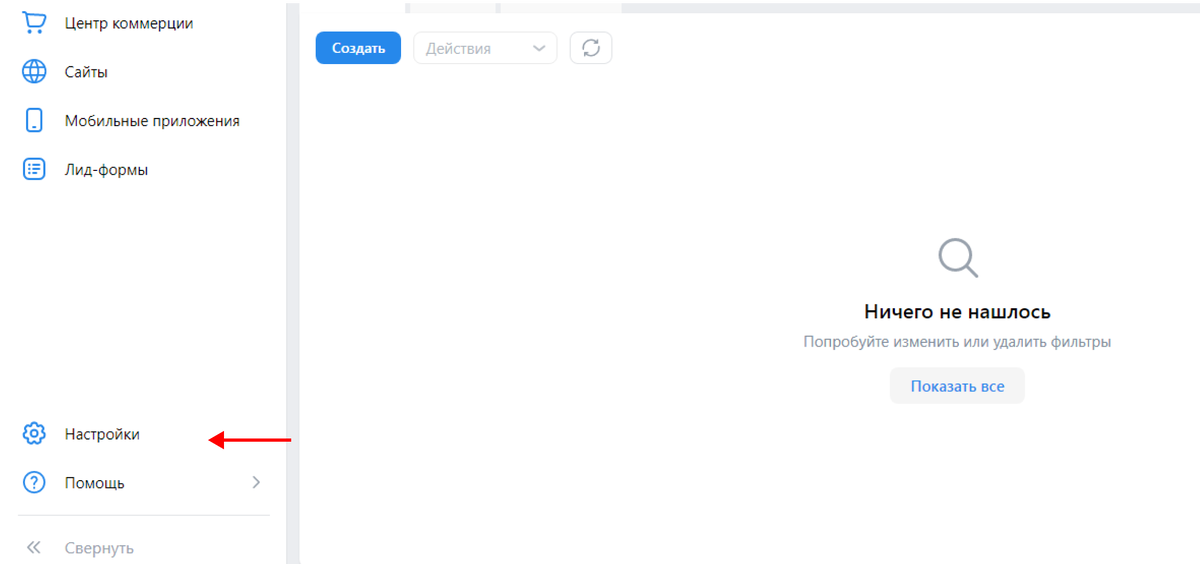Click the phone icon for Мобильные приложения
1200x564 pixels.
34,121
